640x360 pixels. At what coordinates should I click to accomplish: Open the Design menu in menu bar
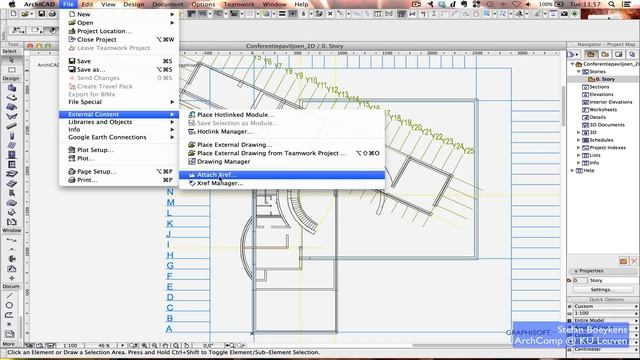[x=133, y=4]
